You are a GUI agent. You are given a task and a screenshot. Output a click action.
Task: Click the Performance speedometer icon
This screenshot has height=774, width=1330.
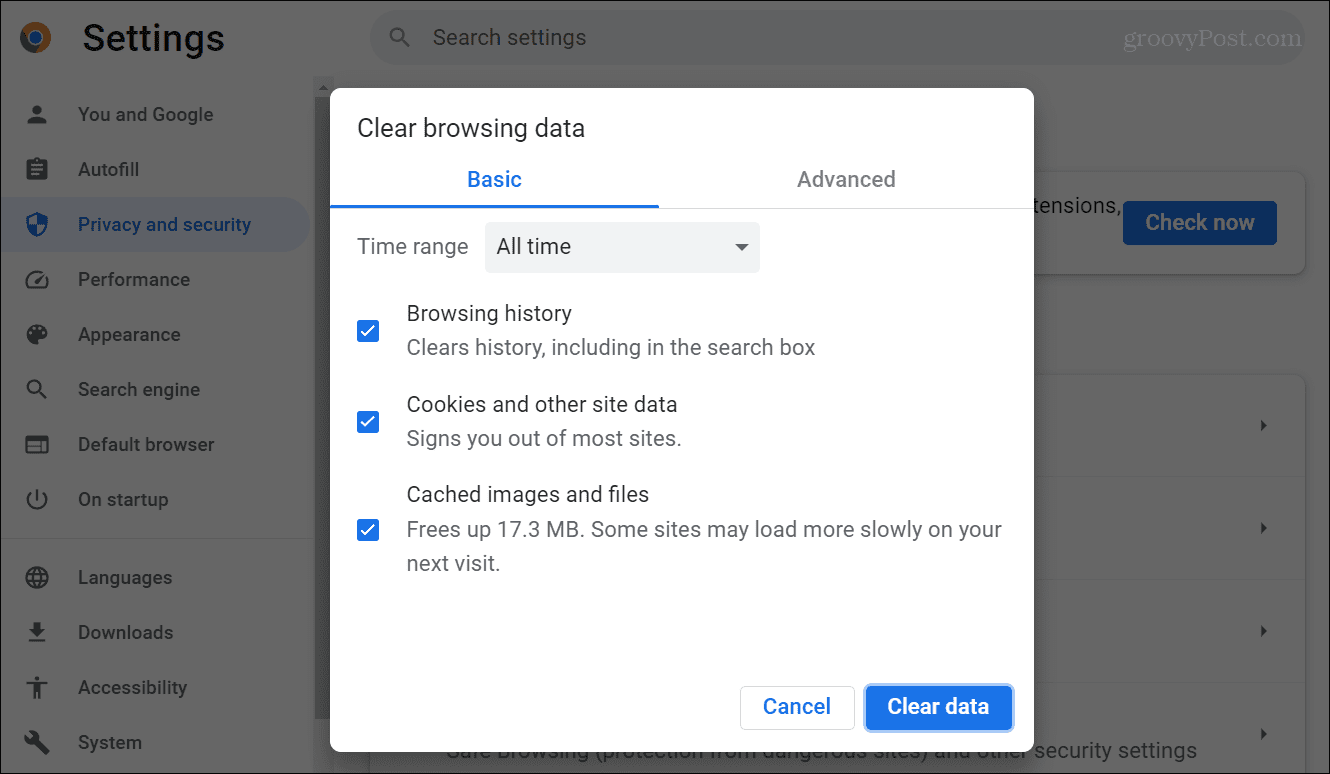pos(37,279)
